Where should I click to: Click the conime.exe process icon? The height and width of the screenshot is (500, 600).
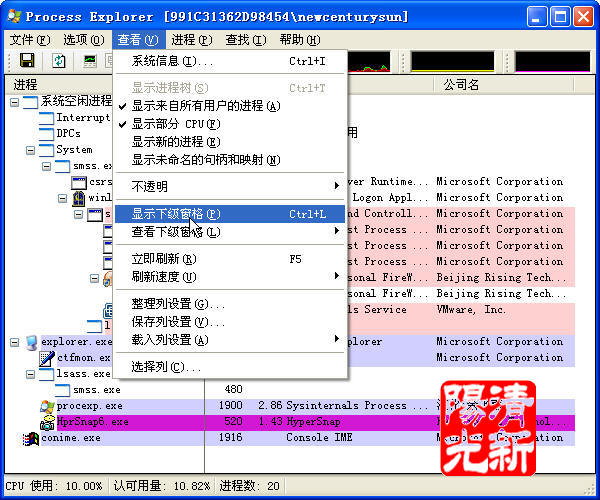click(31, 438)
